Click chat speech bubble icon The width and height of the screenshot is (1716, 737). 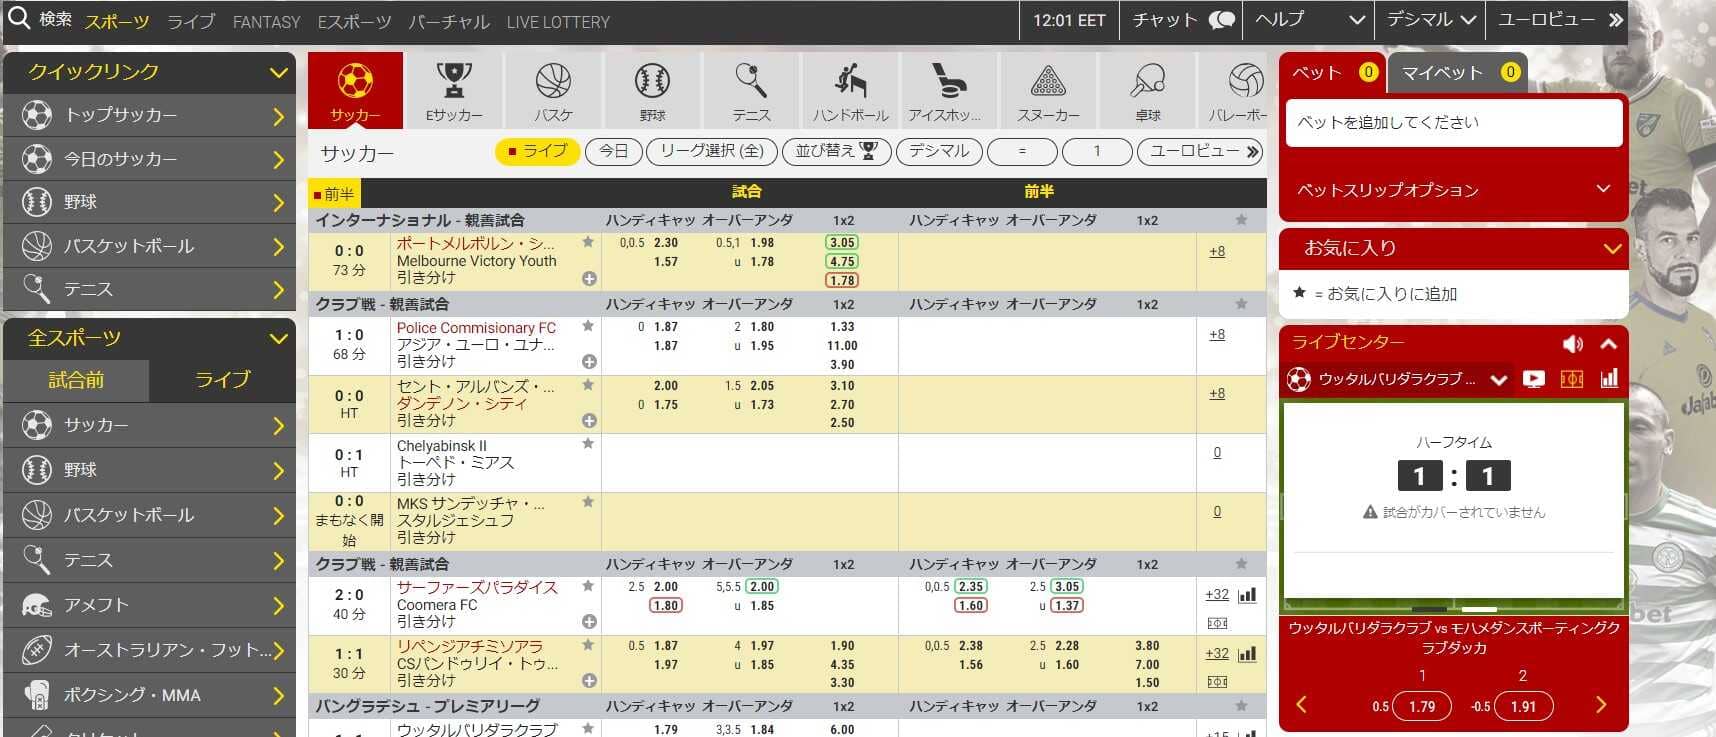tap(1222, 20)
